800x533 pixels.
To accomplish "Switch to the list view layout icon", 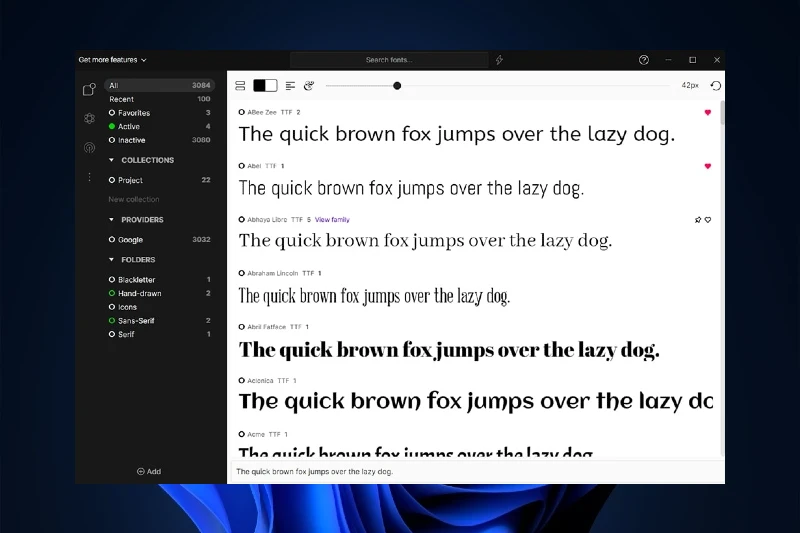I will pyautogui.click(x=240, y=86).
